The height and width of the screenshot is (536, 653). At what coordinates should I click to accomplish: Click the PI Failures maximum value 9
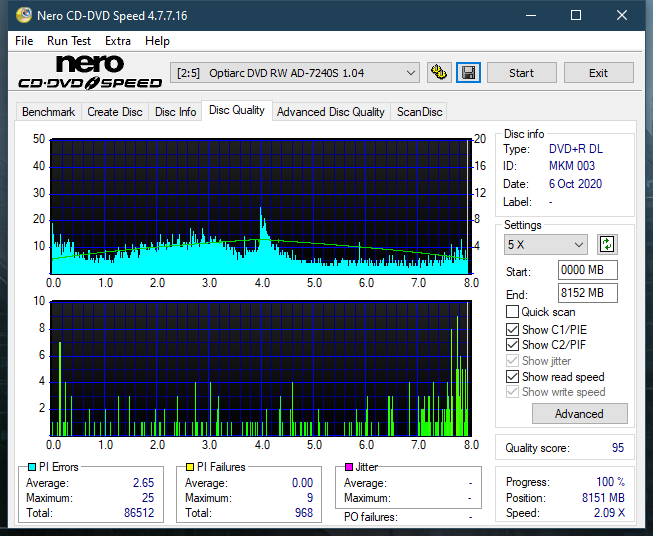coord(310,498)
